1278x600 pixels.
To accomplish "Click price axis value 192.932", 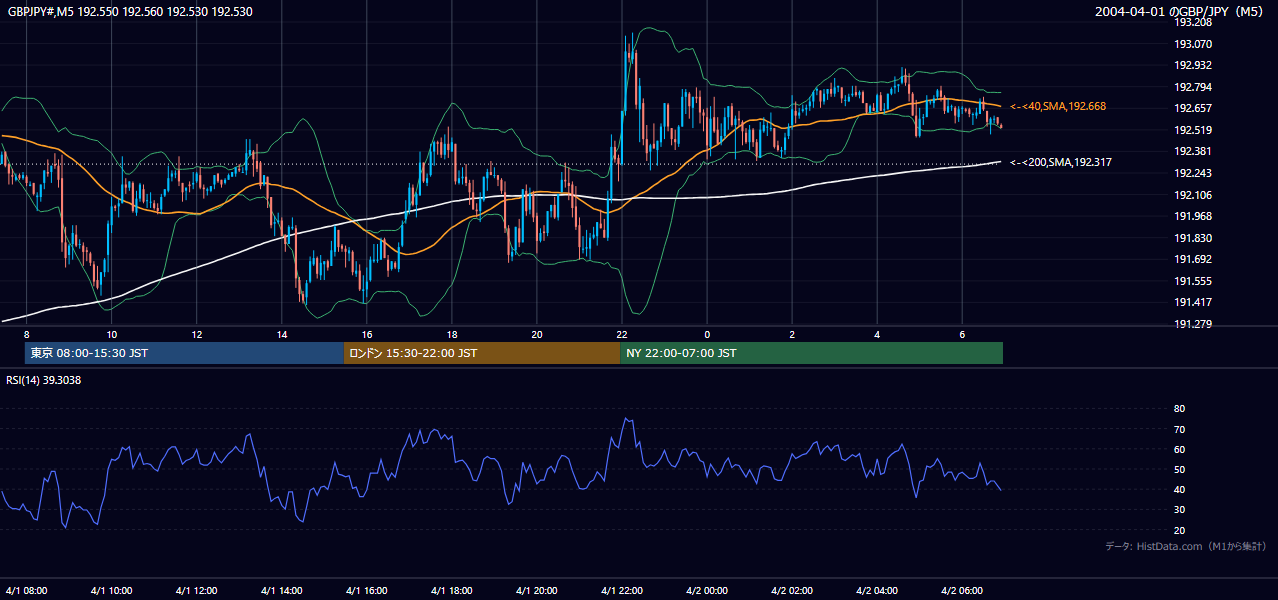I will tap(1192, 65).
